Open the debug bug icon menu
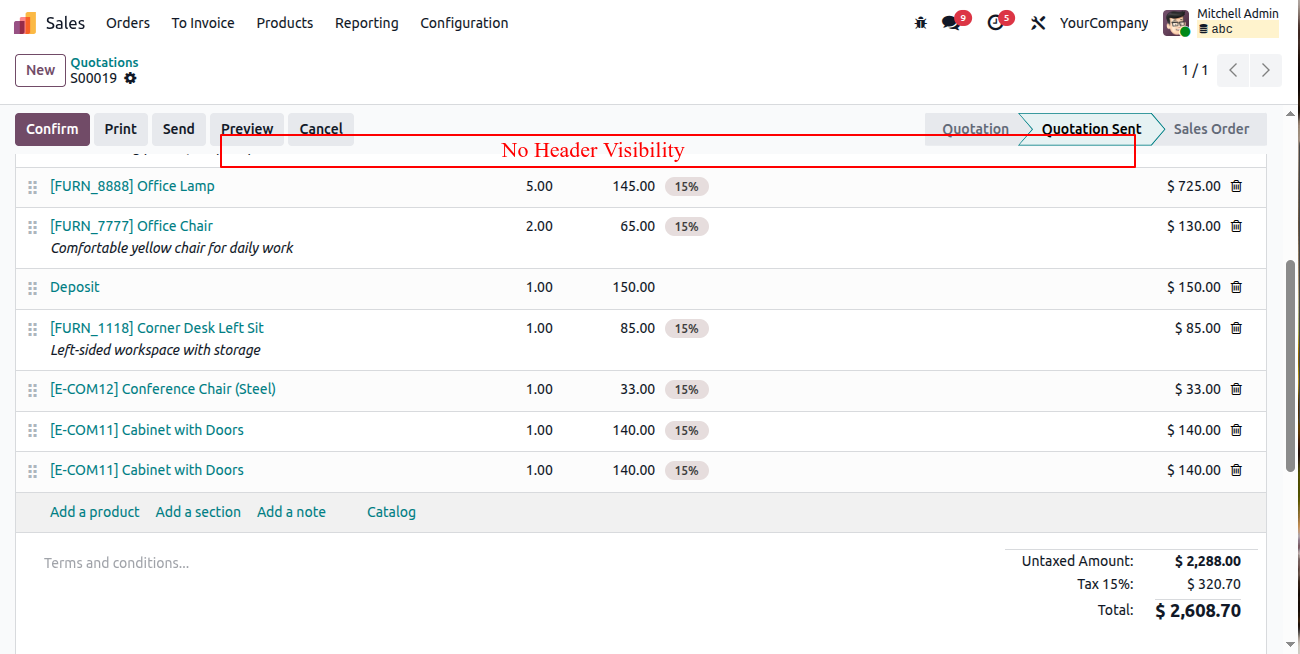This screenshot has height=654, width=1300. (x=921, y=22)
